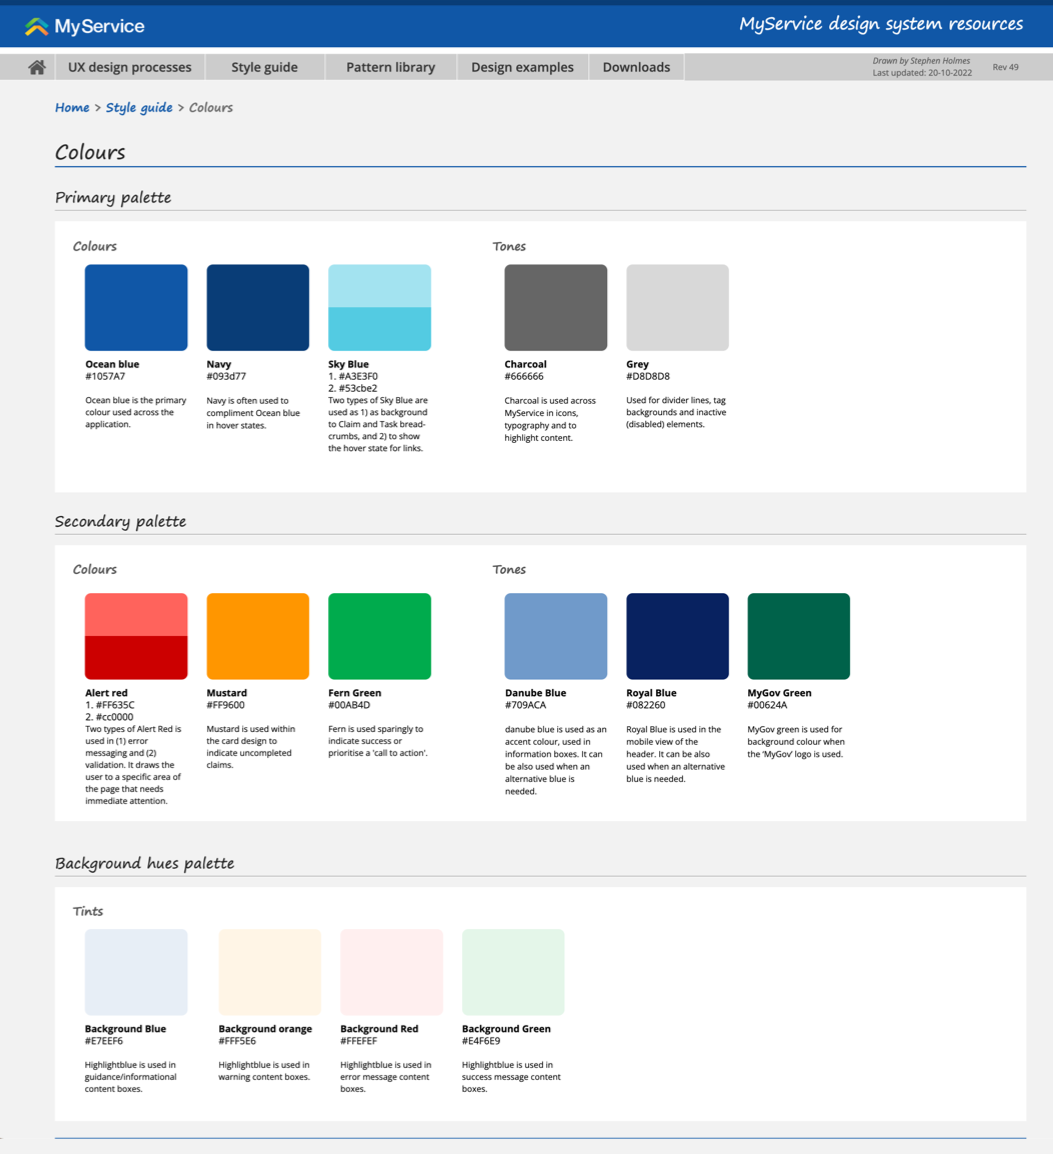Click the Primary palette heading

113,197
